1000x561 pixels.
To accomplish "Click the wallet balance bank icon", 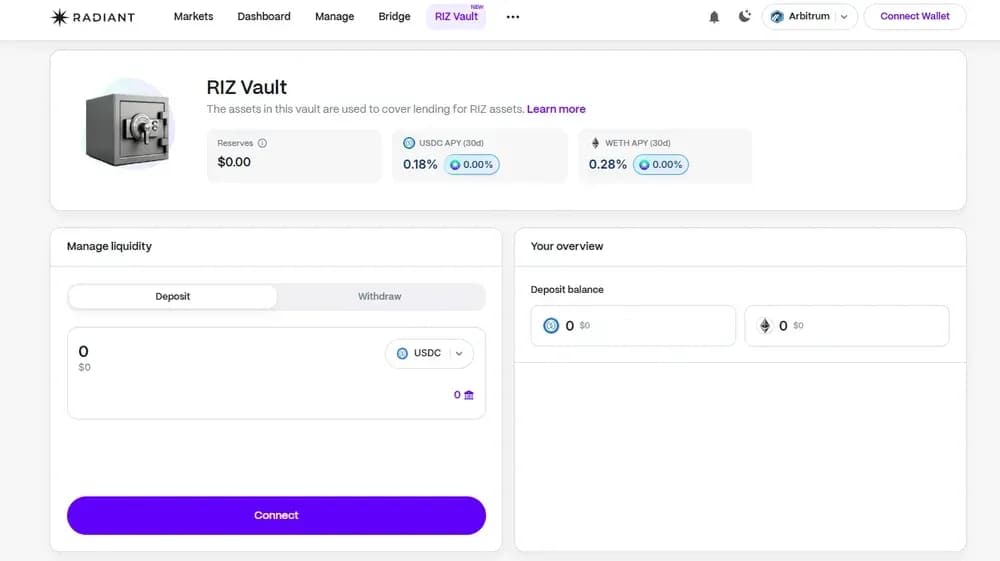I will pyautogui.click(x=469, y=395).
